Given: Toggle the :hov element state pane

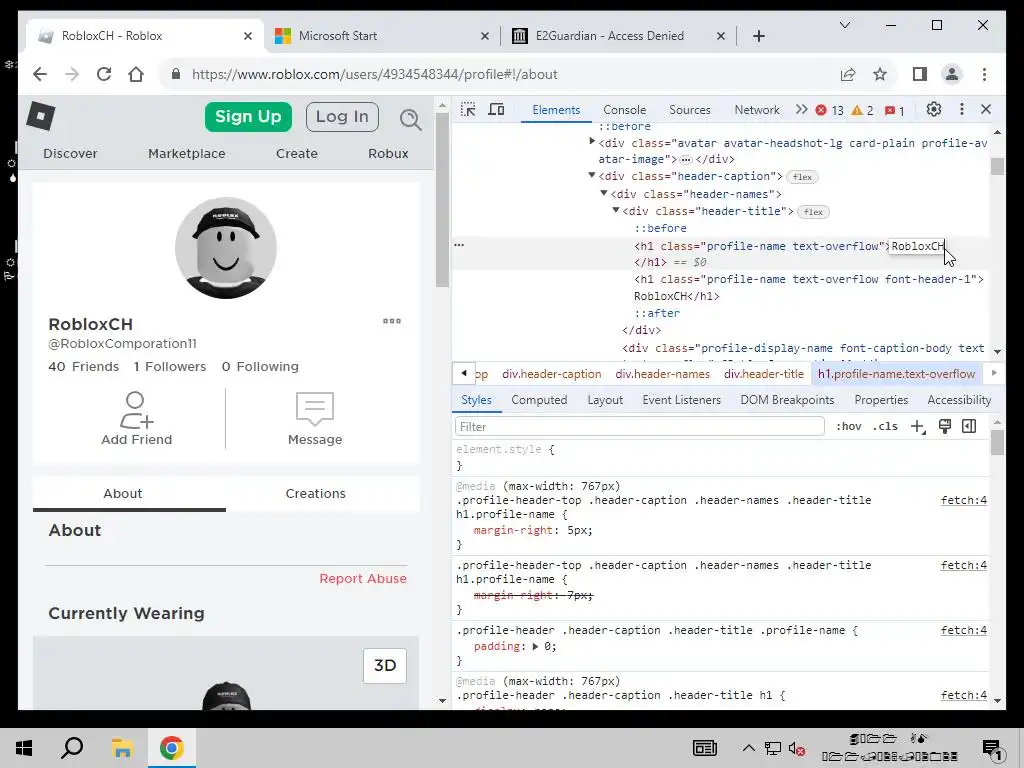Looking at the screenshot, I should click(848, 426).
